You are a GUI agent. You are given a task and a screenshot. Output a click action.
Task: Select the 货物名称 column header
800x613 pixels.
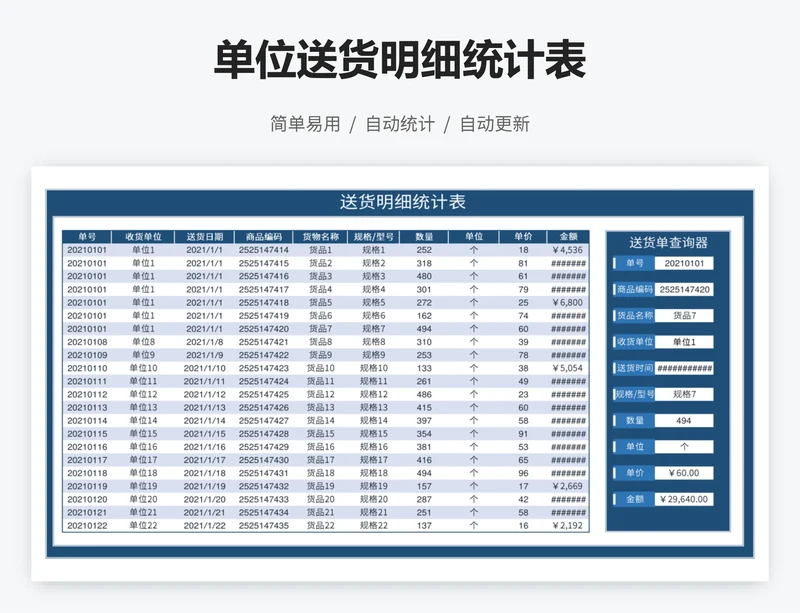coord(320,237)
